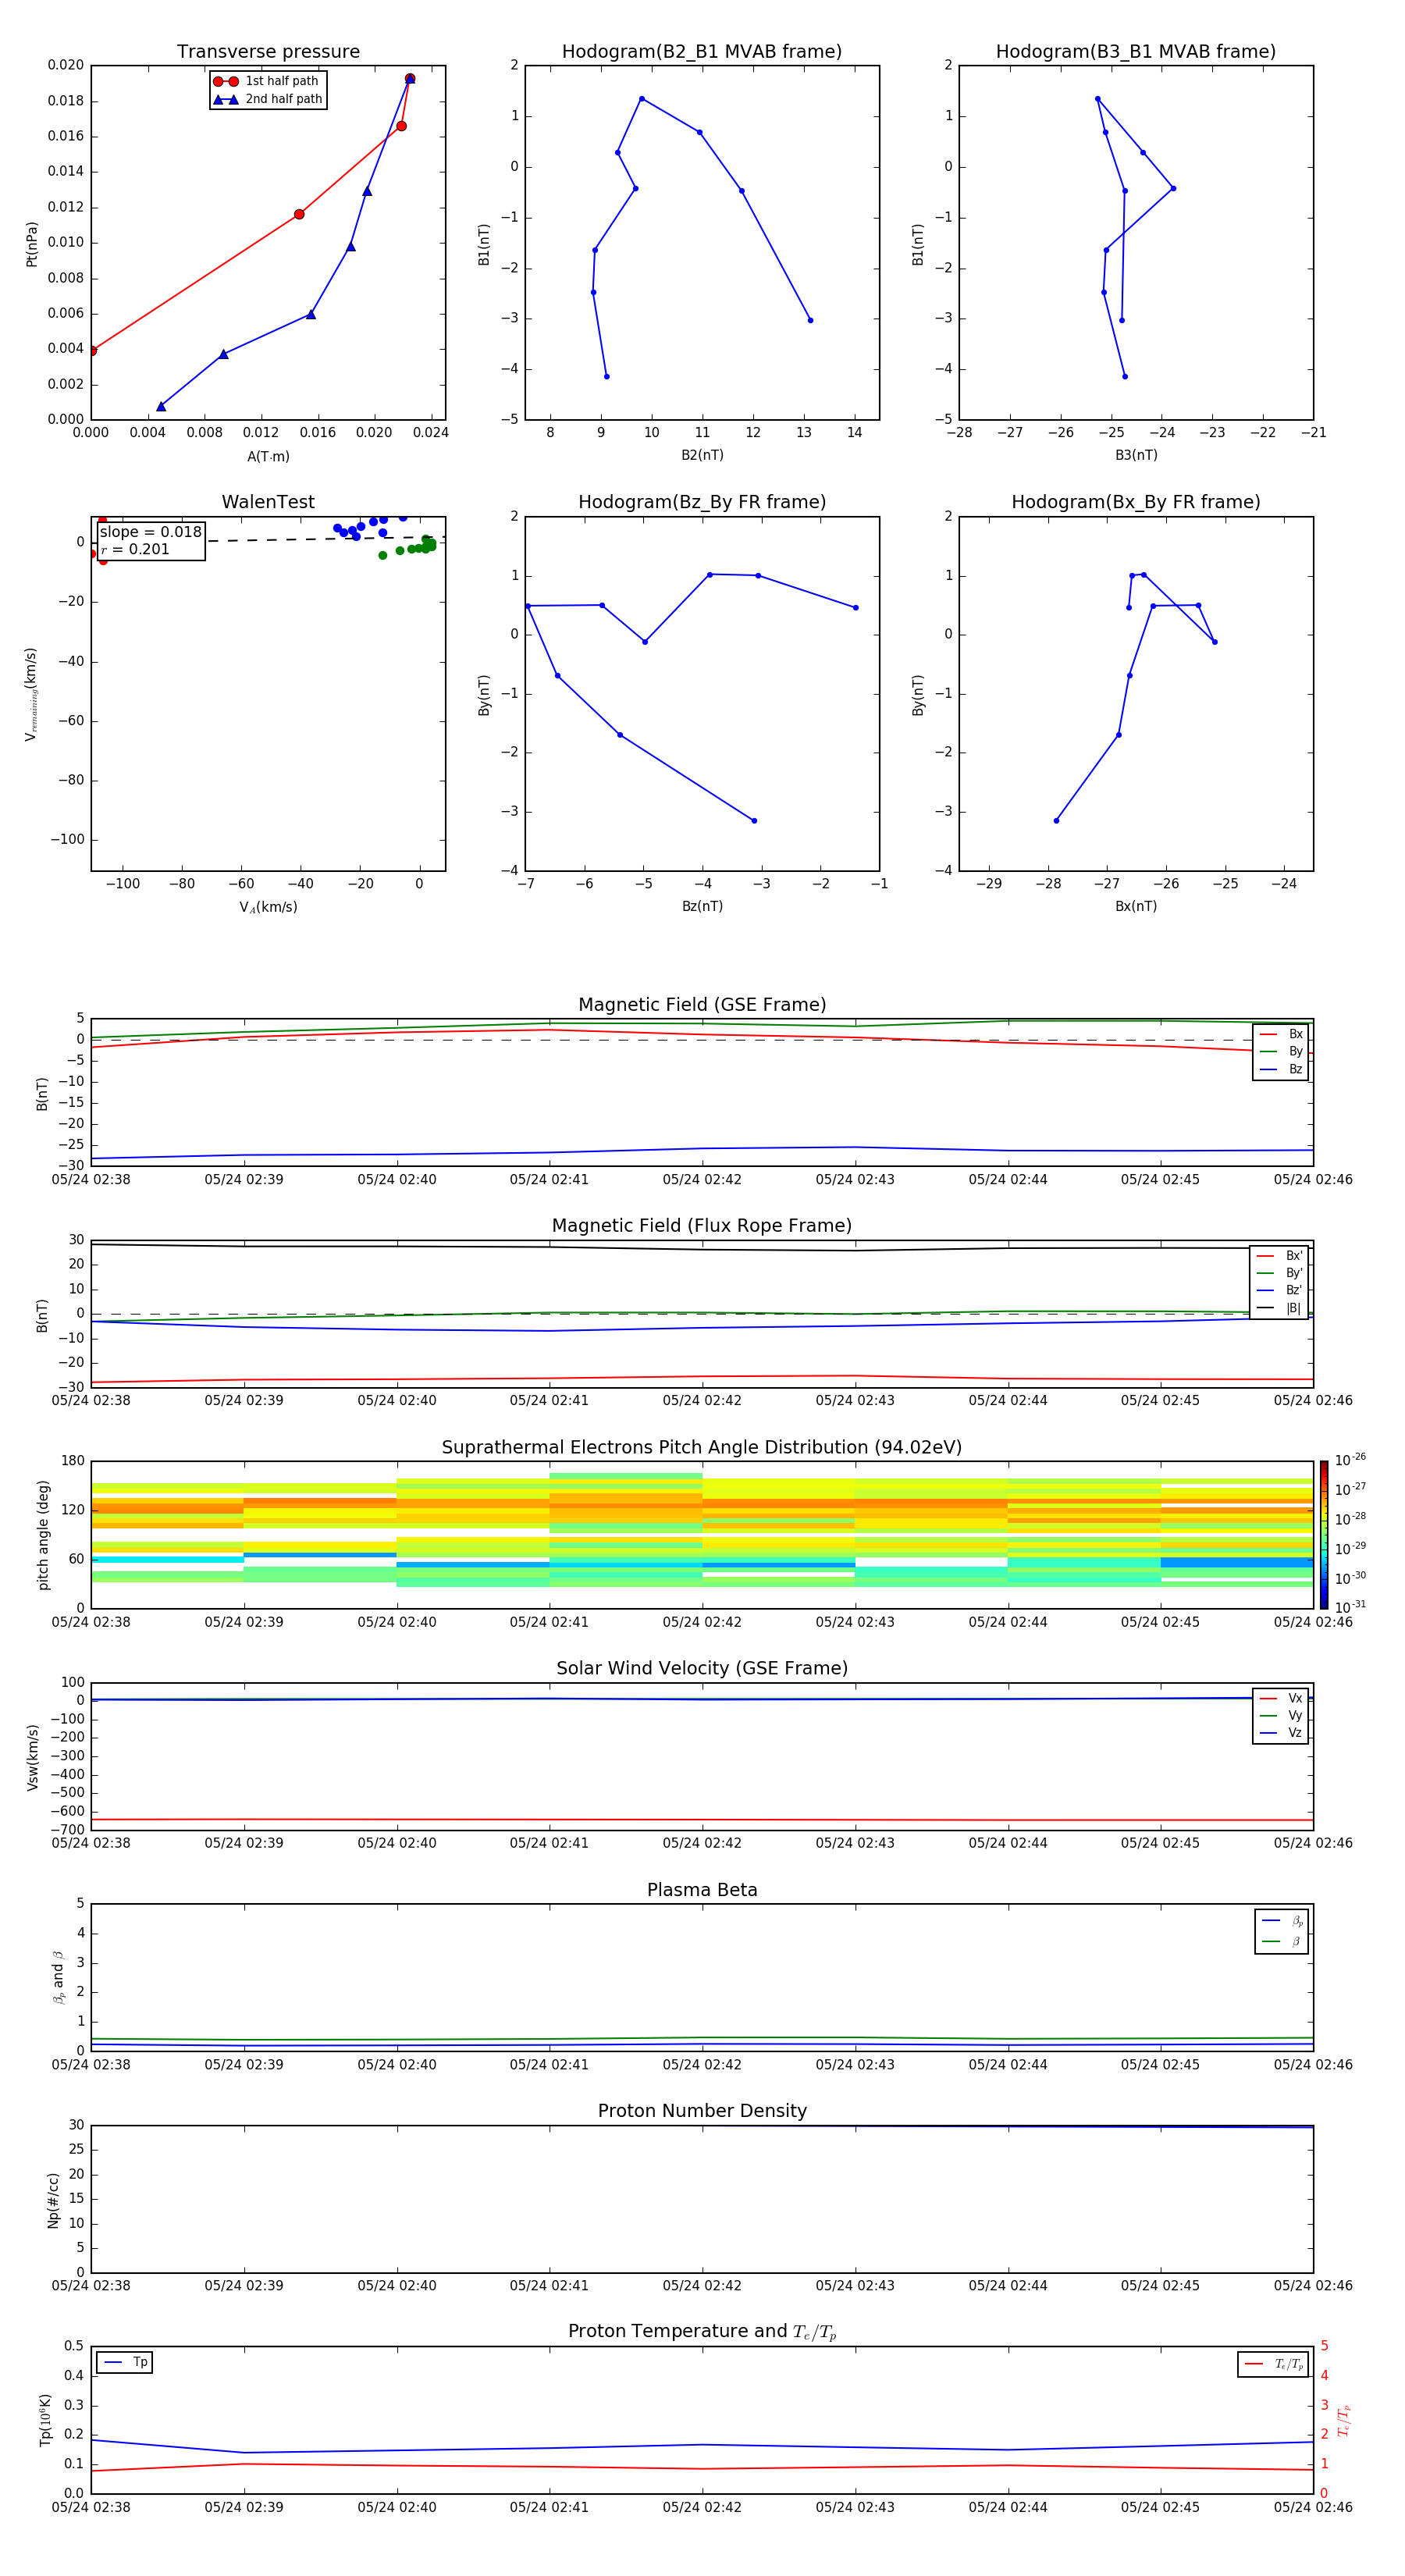Click the "V_remaining(km/s)" y-axis label
This screenshot has width=1405, height=2576.
(x=31, y=694)
